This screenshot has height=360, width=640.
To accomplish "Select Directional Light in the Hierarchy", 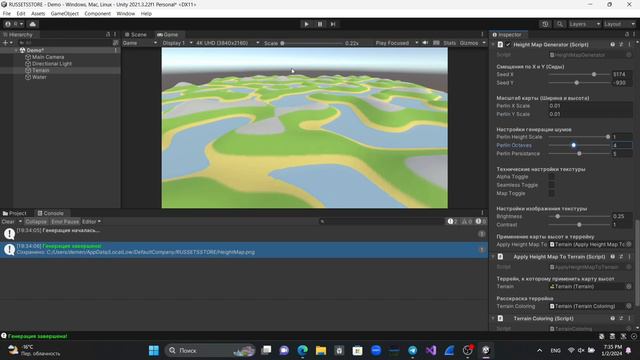I will pos(51,64).
